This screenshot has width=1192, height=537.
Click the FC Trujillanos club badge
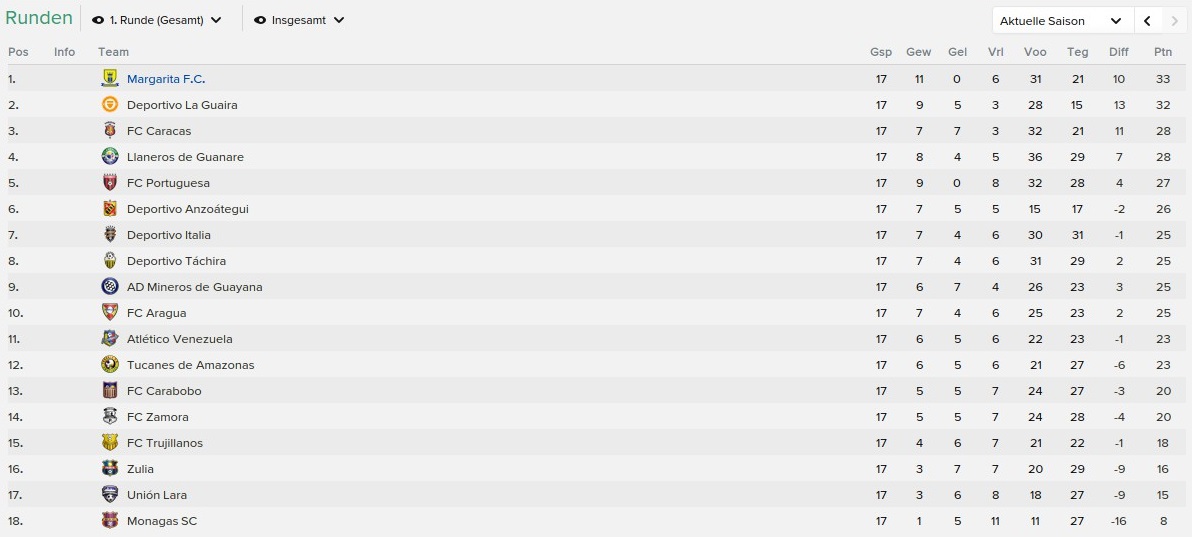click(110, 443)
